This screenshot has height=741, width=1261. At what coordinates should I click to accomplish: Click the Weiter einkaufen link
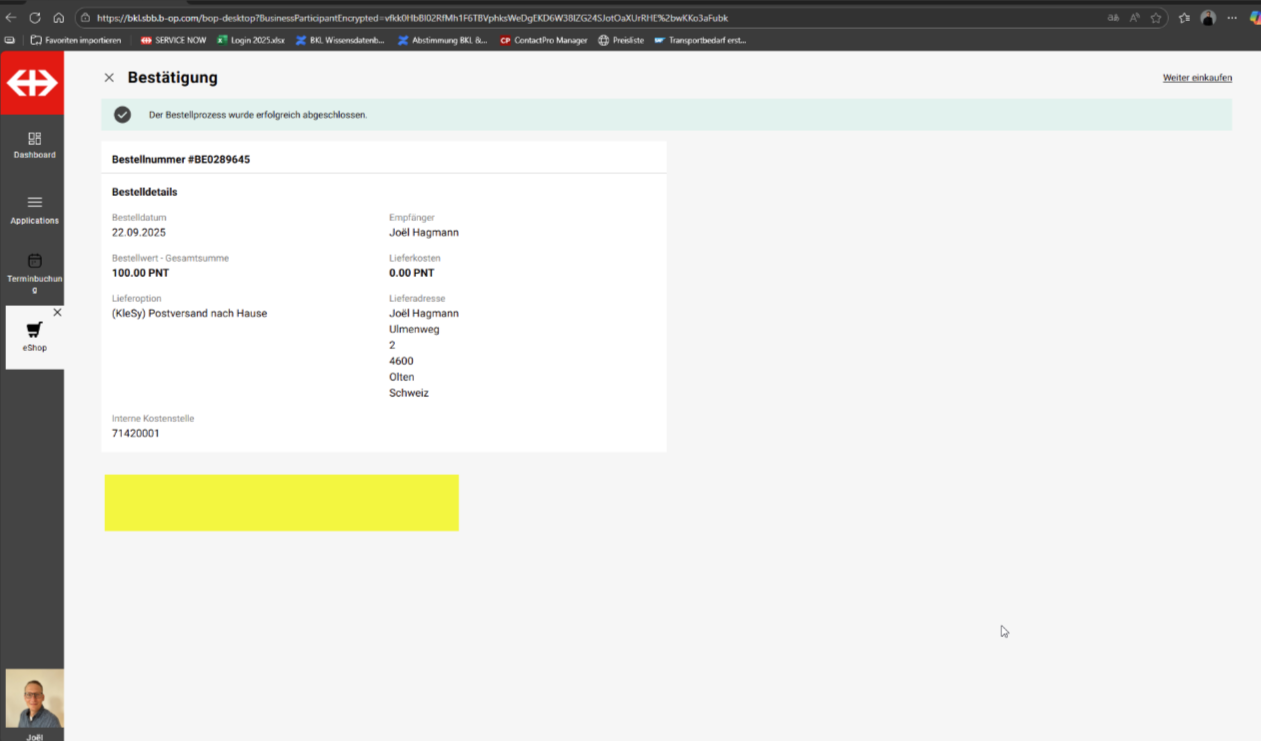coord(1196,78)
